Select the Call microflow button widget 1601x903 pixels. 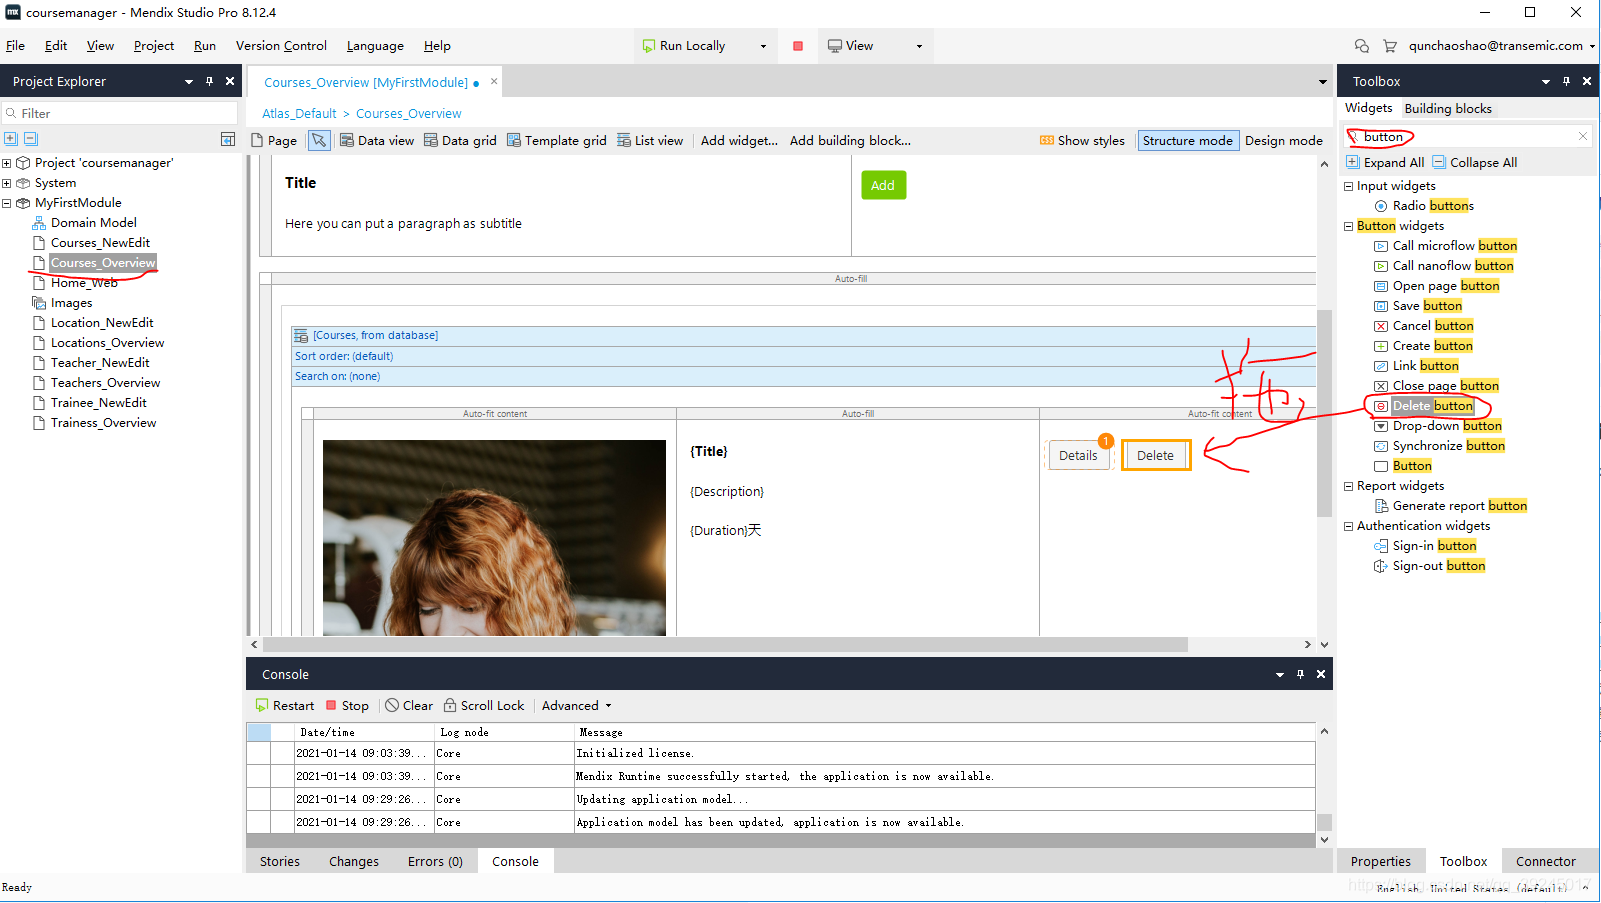pos(1446,246)
